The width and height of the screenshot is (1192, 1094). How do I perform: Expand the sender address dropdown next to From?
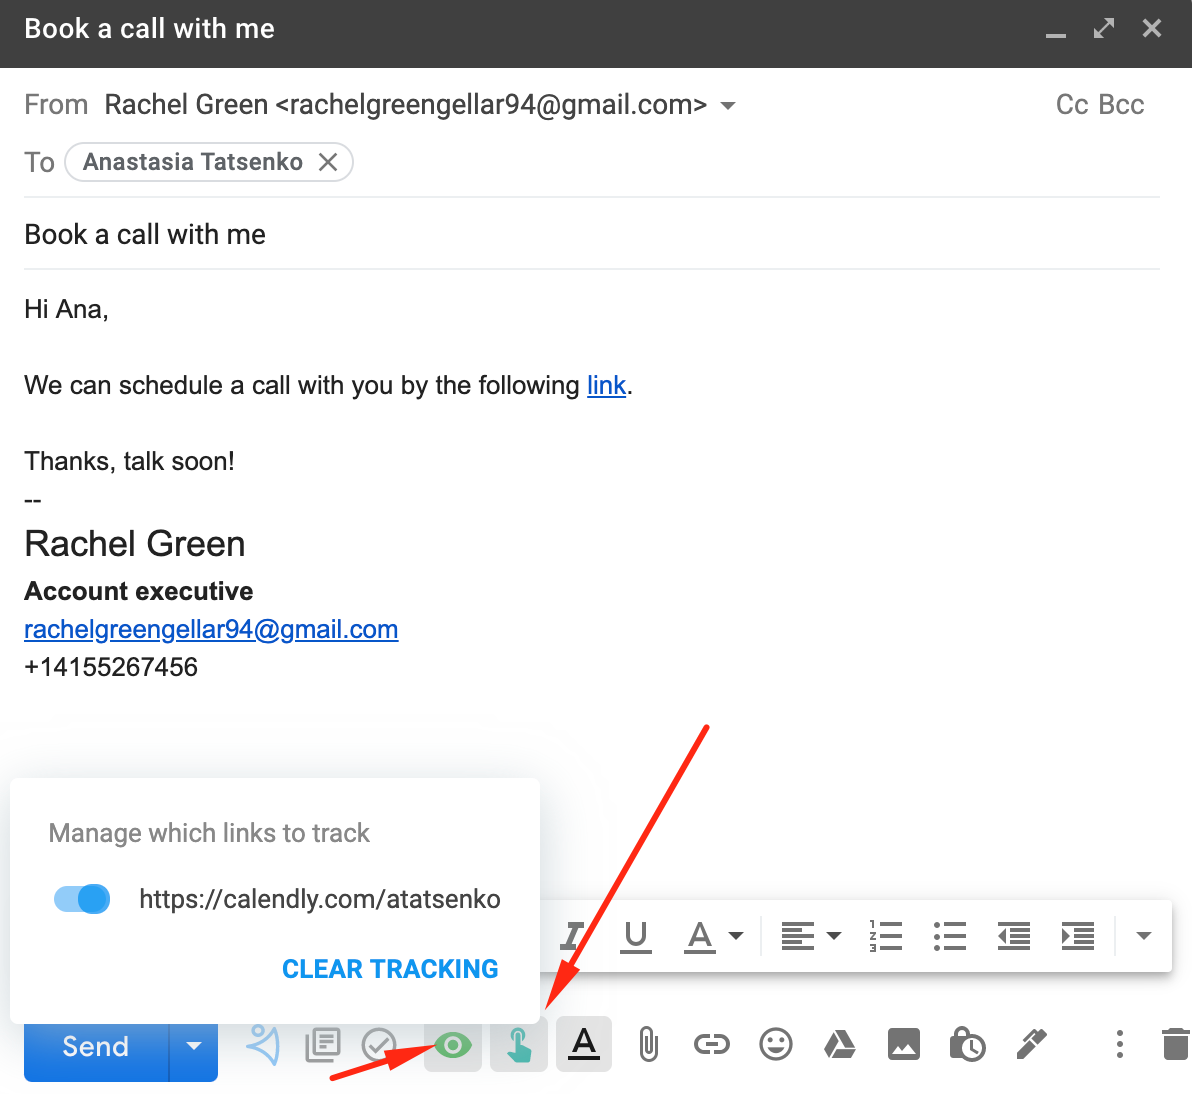(729, 105)
